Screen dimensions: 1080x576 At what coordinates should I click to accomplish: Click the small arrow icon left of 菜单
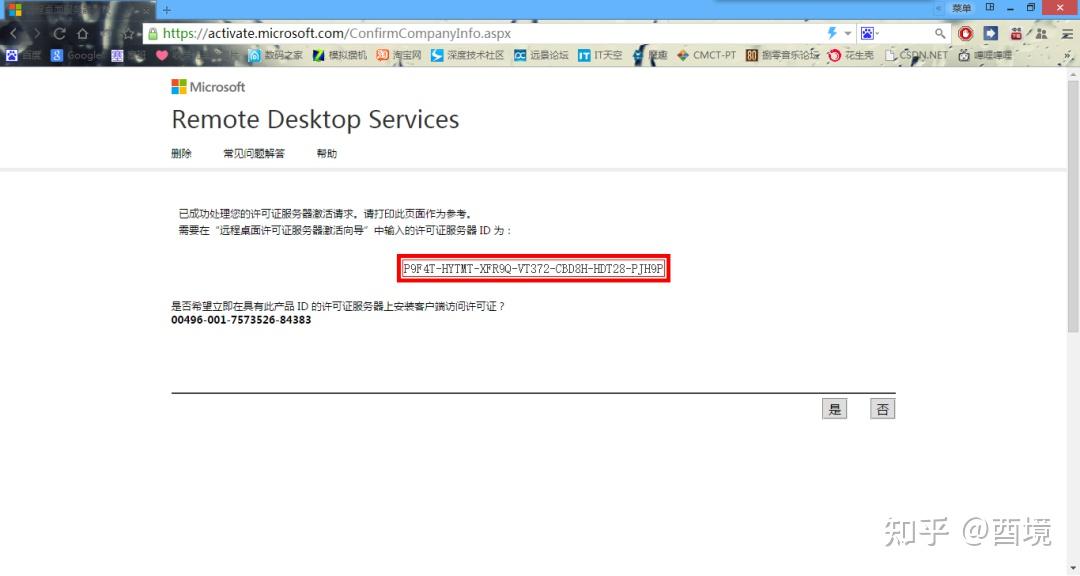[939, 8]
